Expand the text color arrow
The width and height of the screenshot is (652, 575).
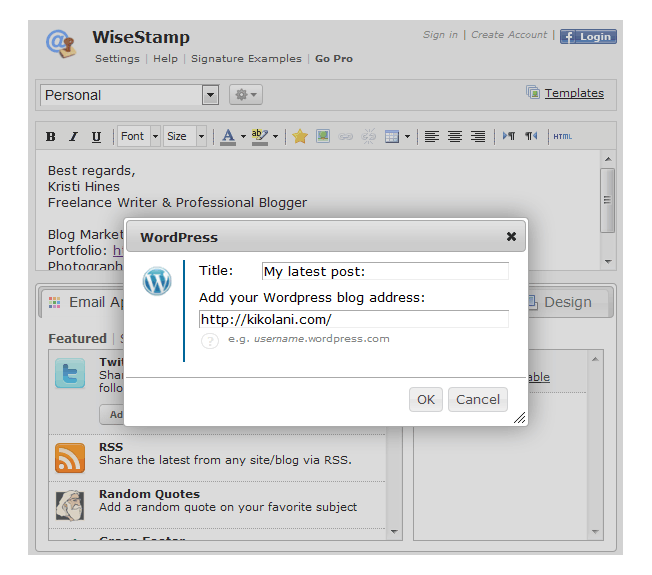tap(243, 136)
